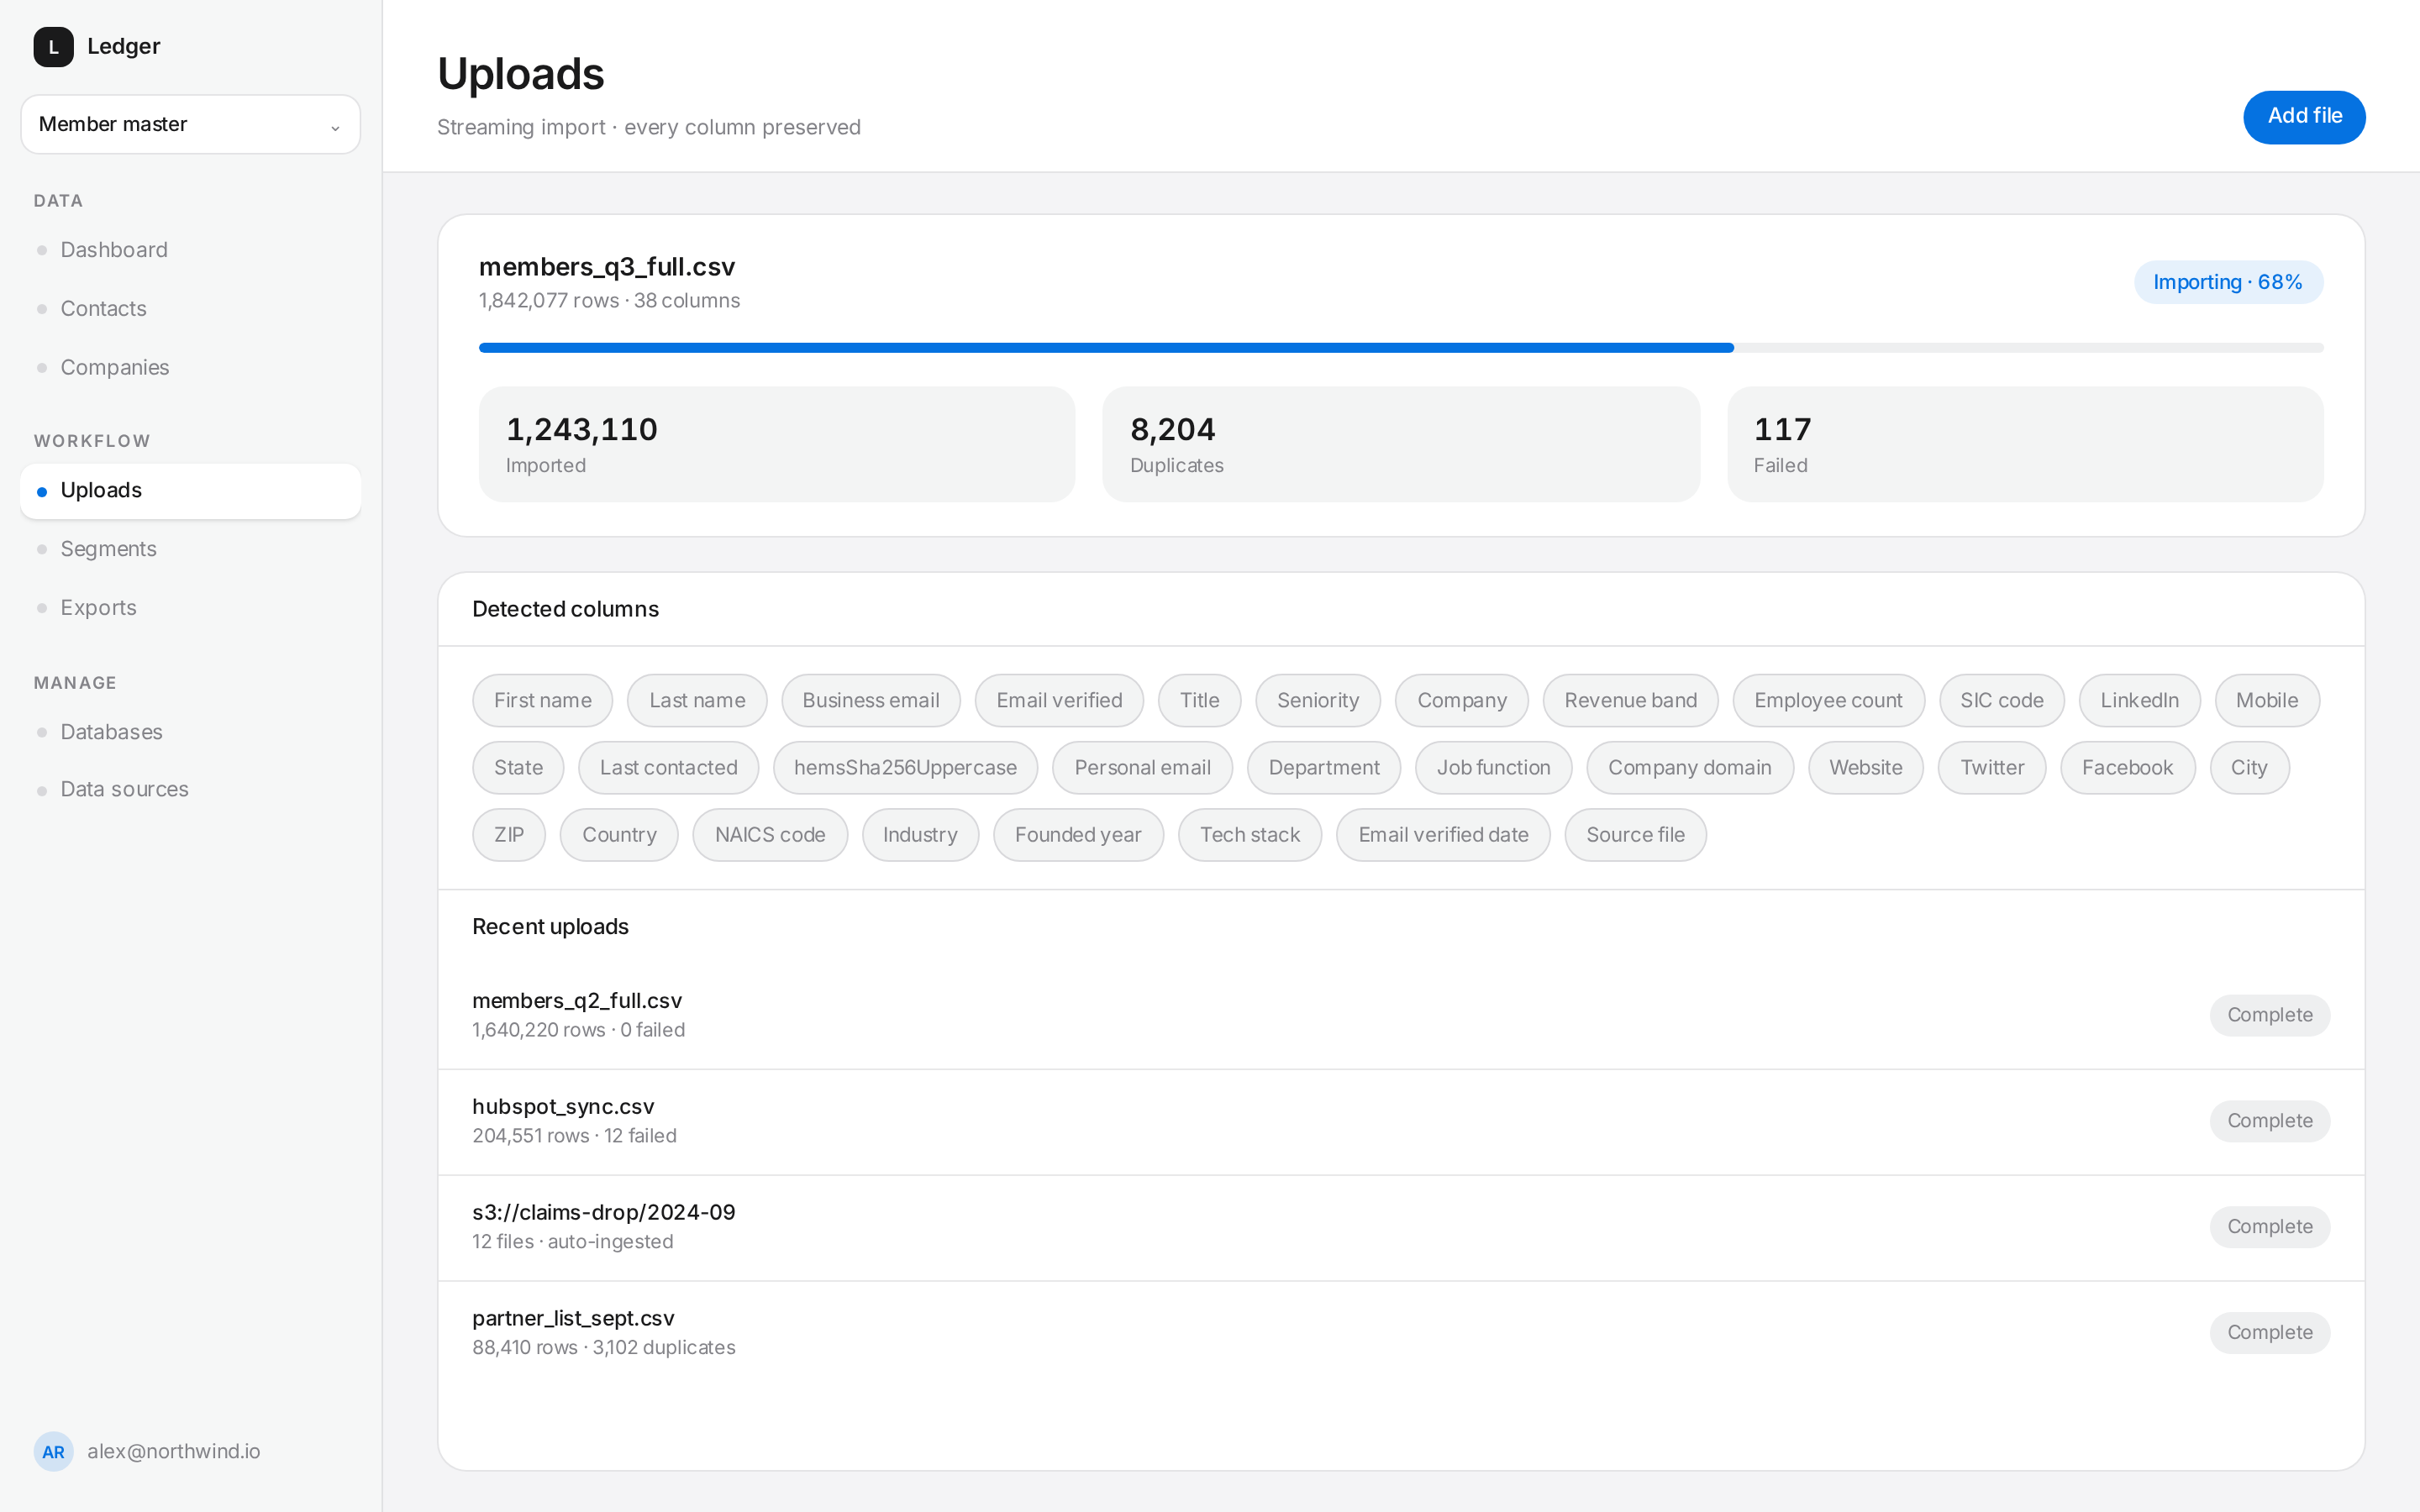Select the Job function column chip

[x=1493, y=768]
